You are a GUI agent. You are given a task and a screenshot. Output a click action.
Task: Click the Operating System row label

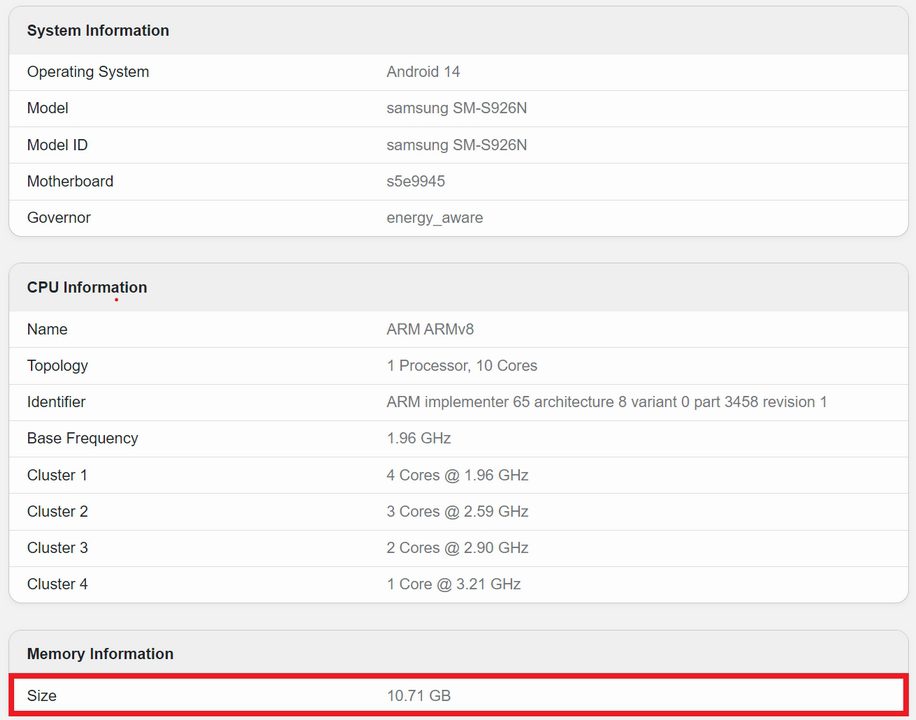(x=88, y=72)
